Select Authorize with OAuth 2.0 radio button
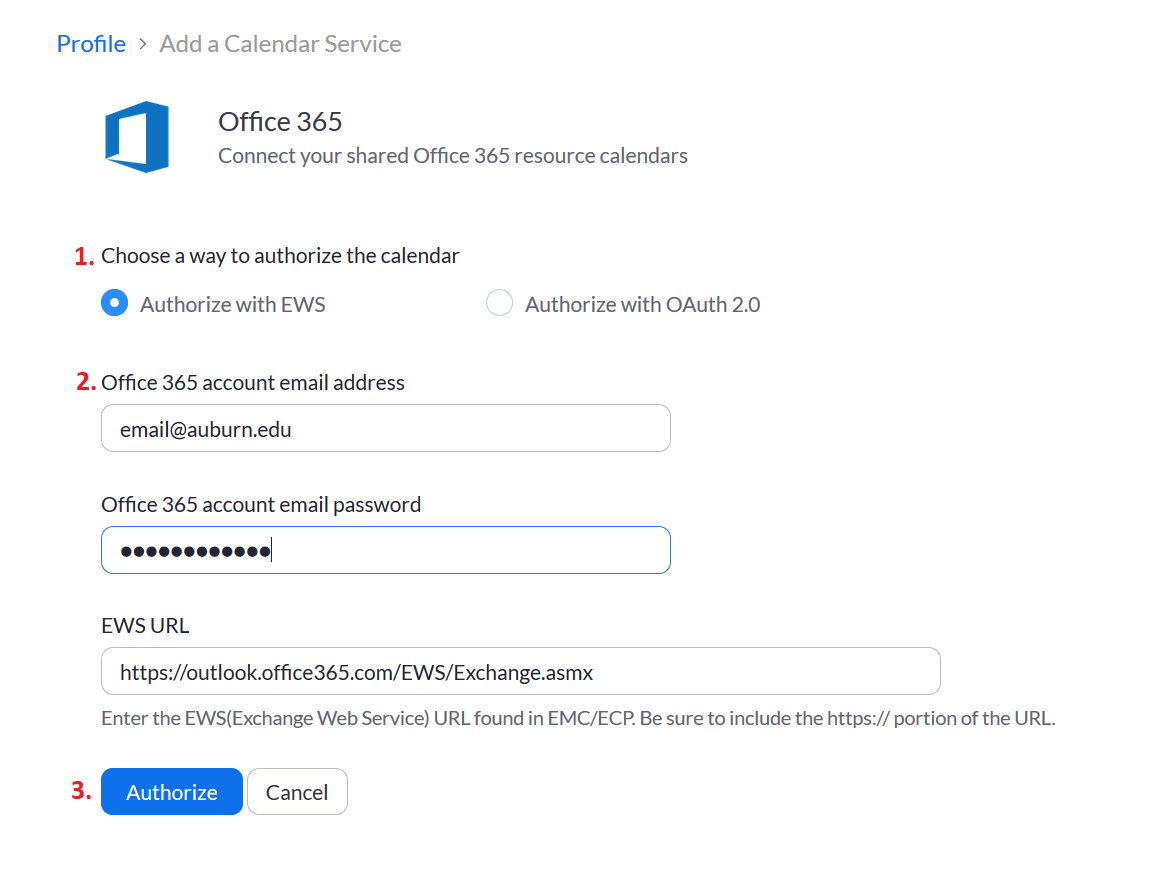The image size is (1173, 876). 499,303
